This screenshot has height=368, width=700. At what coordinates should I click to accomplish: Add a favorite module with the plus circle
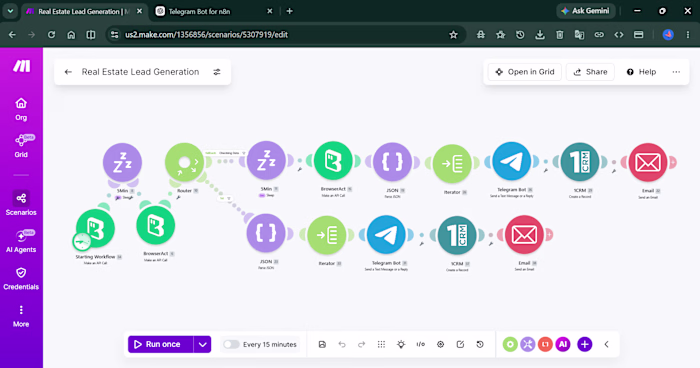585,344
